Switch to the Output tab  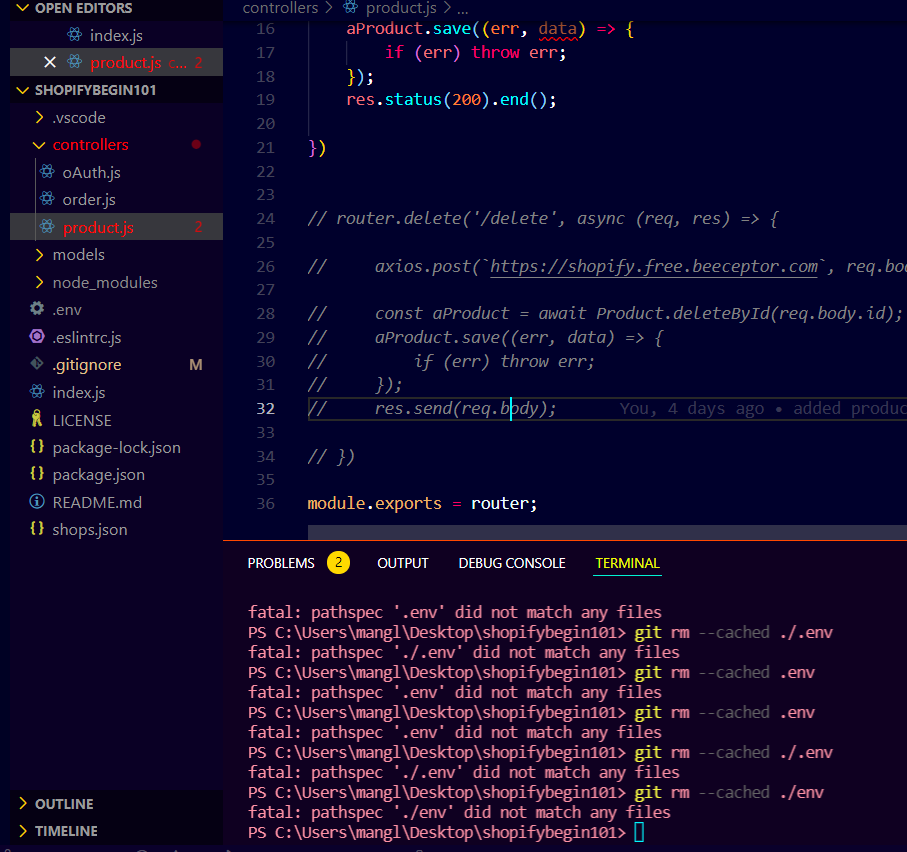click(403, 563)
